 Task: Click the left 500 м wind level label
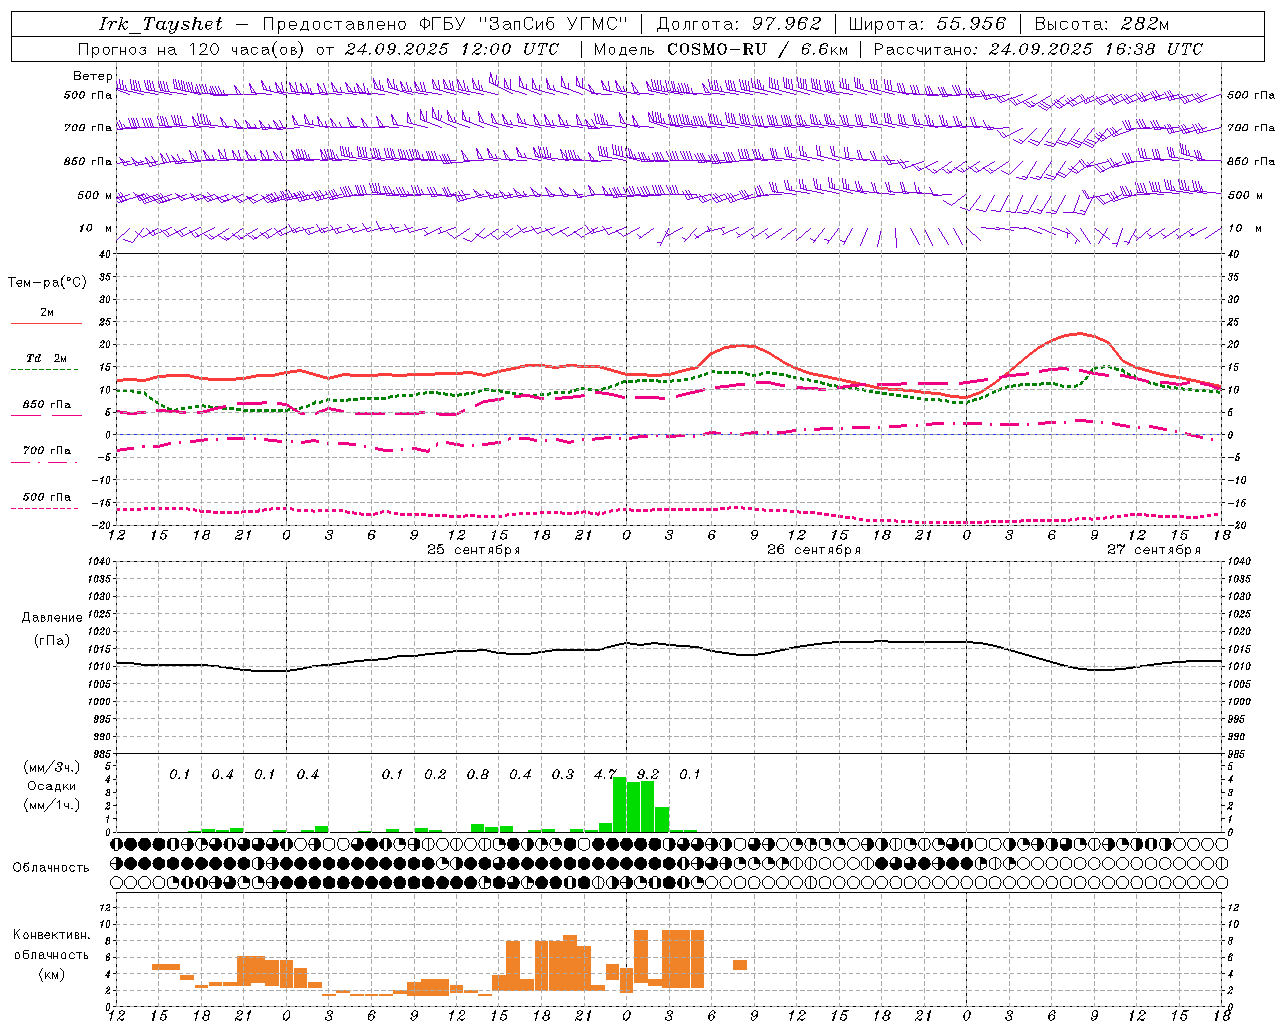pyautogui.click(x=95, y=195)
